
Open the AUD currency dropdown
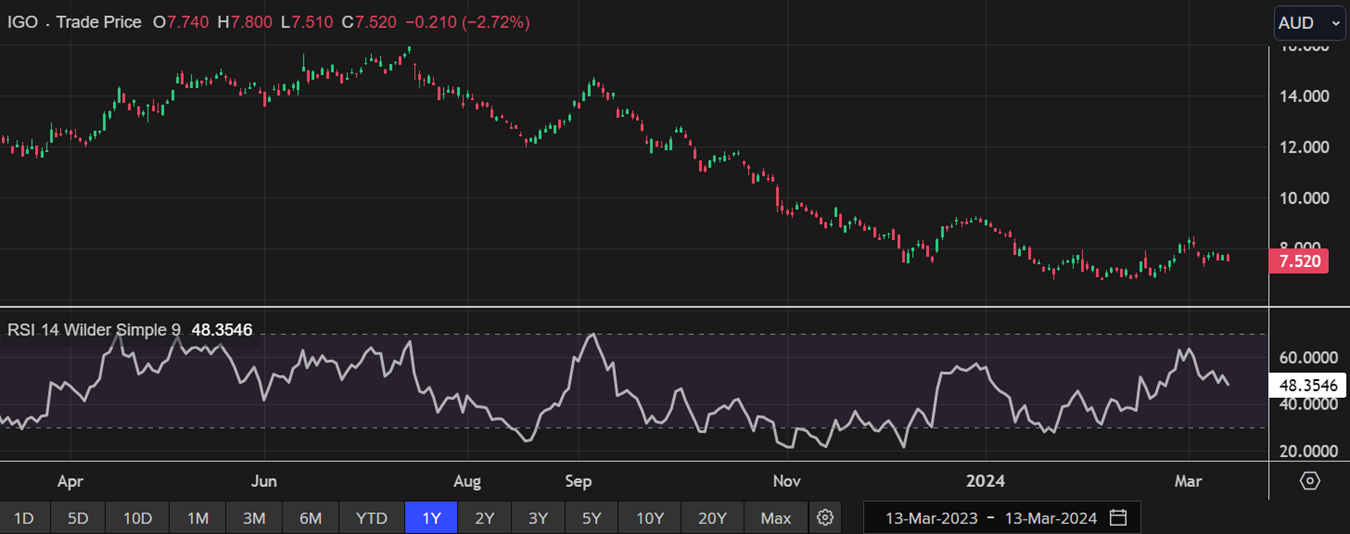pyautogui.click(x=1309, y=23)
